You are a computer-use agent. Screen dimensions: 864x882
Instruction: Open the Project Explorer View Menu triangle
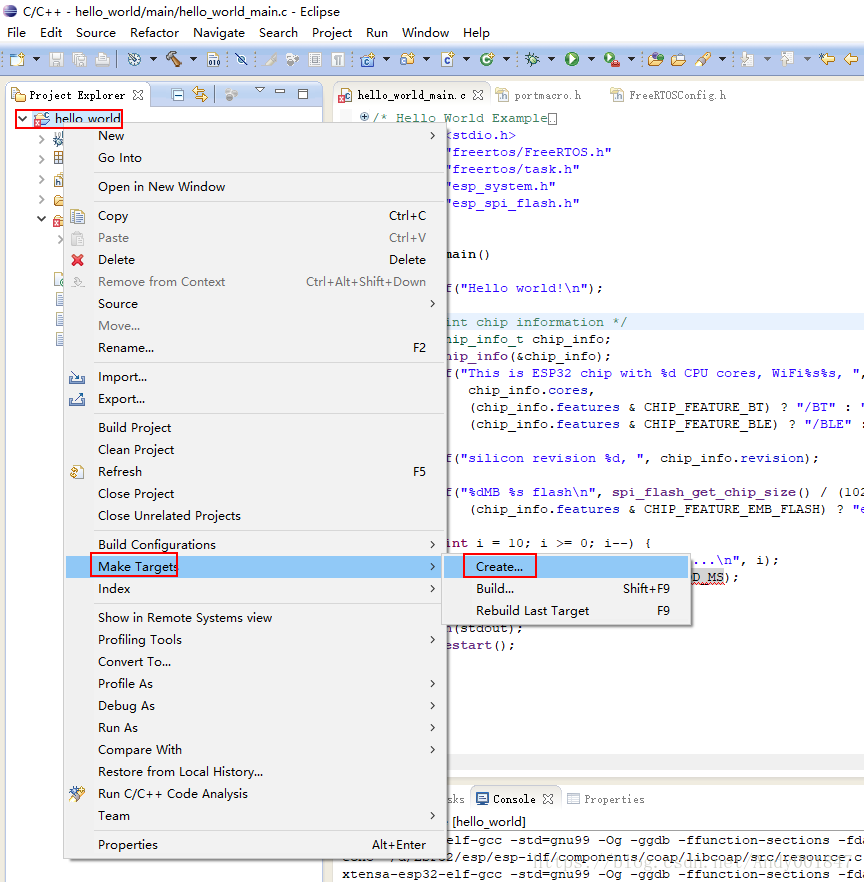260,90
